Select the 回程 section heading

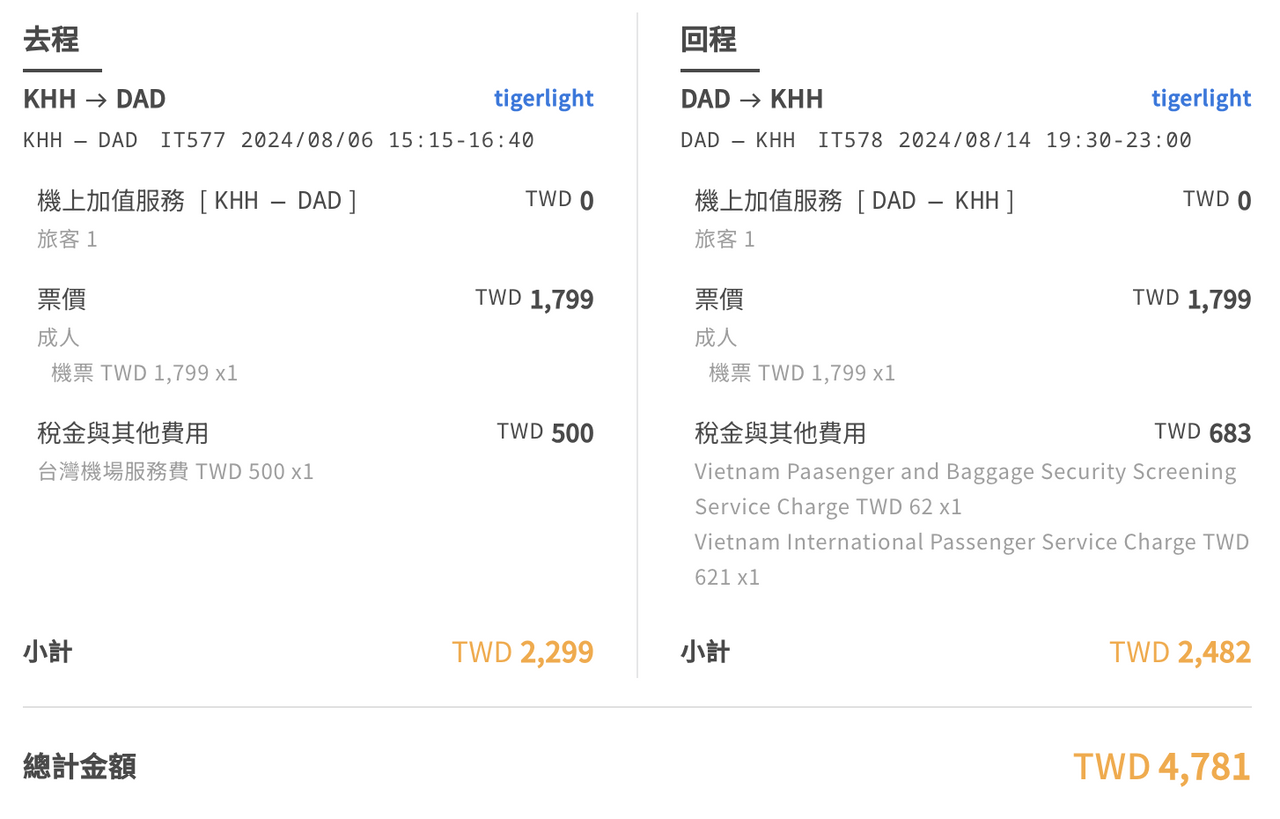(708, 40)
